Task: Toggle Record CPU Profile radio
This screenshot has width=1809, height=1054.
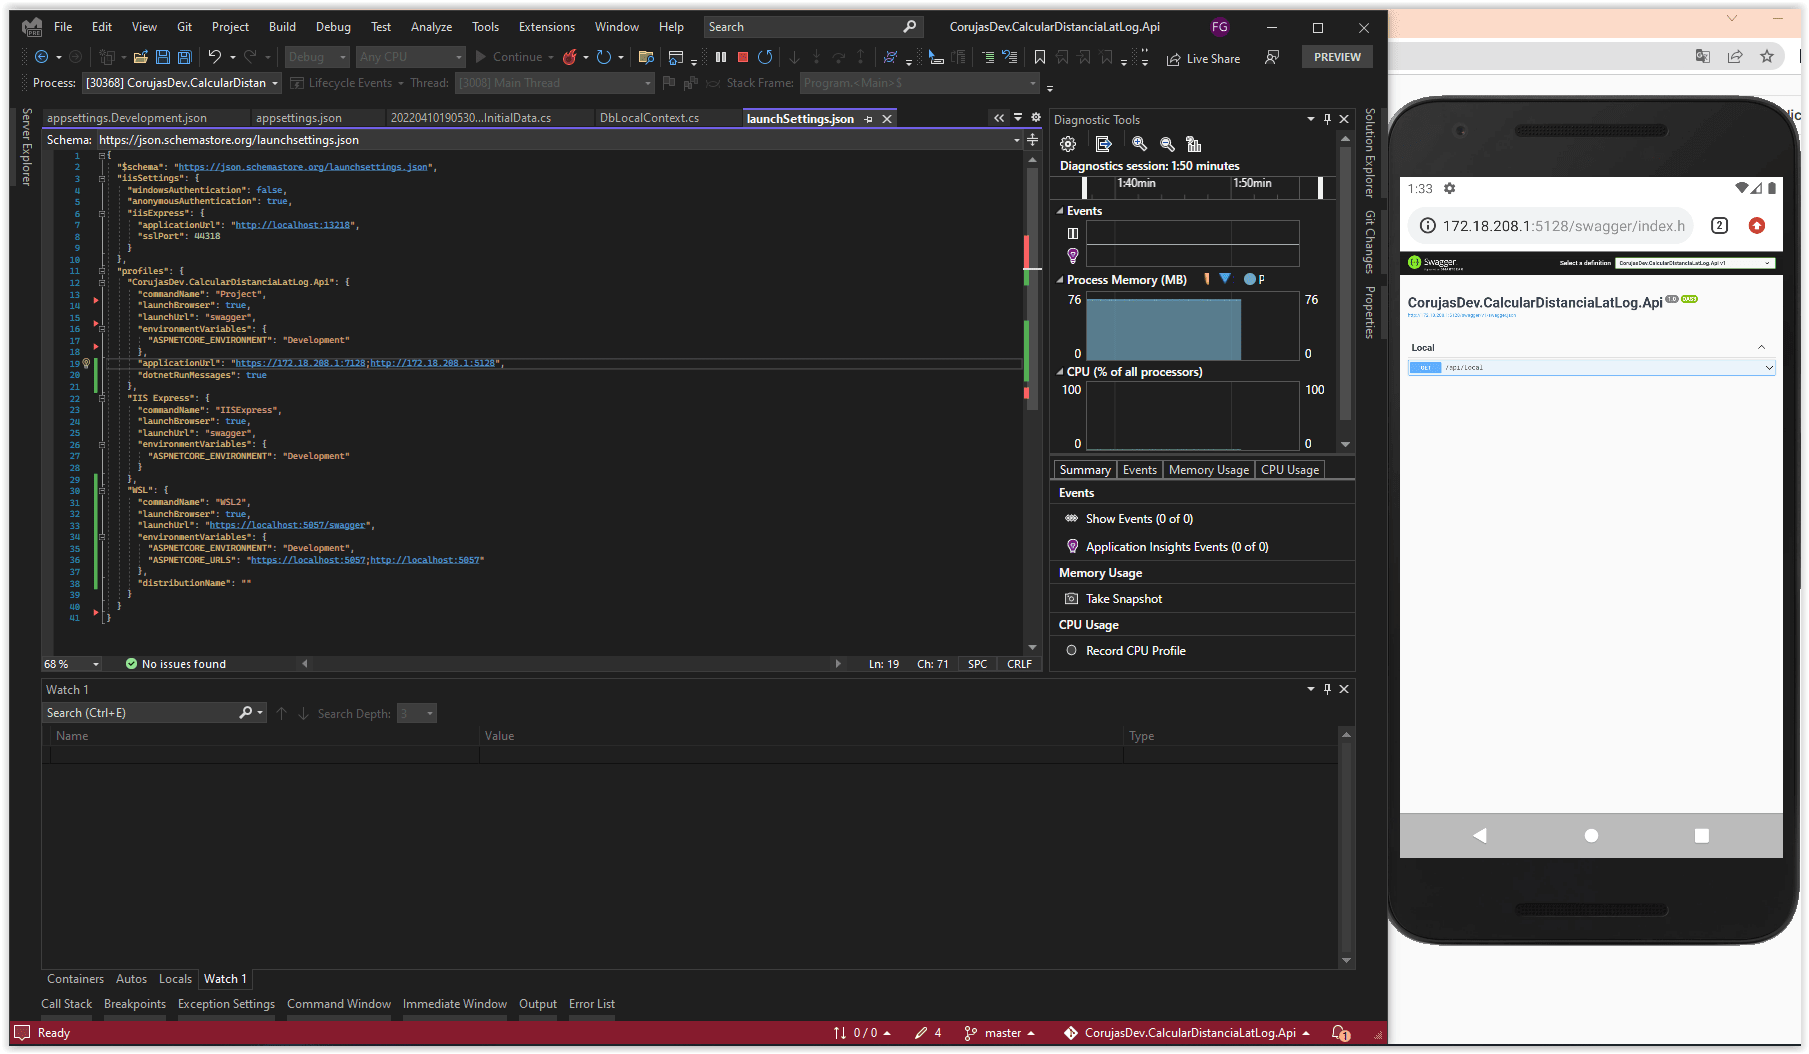Action: [x=1071, y=651]
